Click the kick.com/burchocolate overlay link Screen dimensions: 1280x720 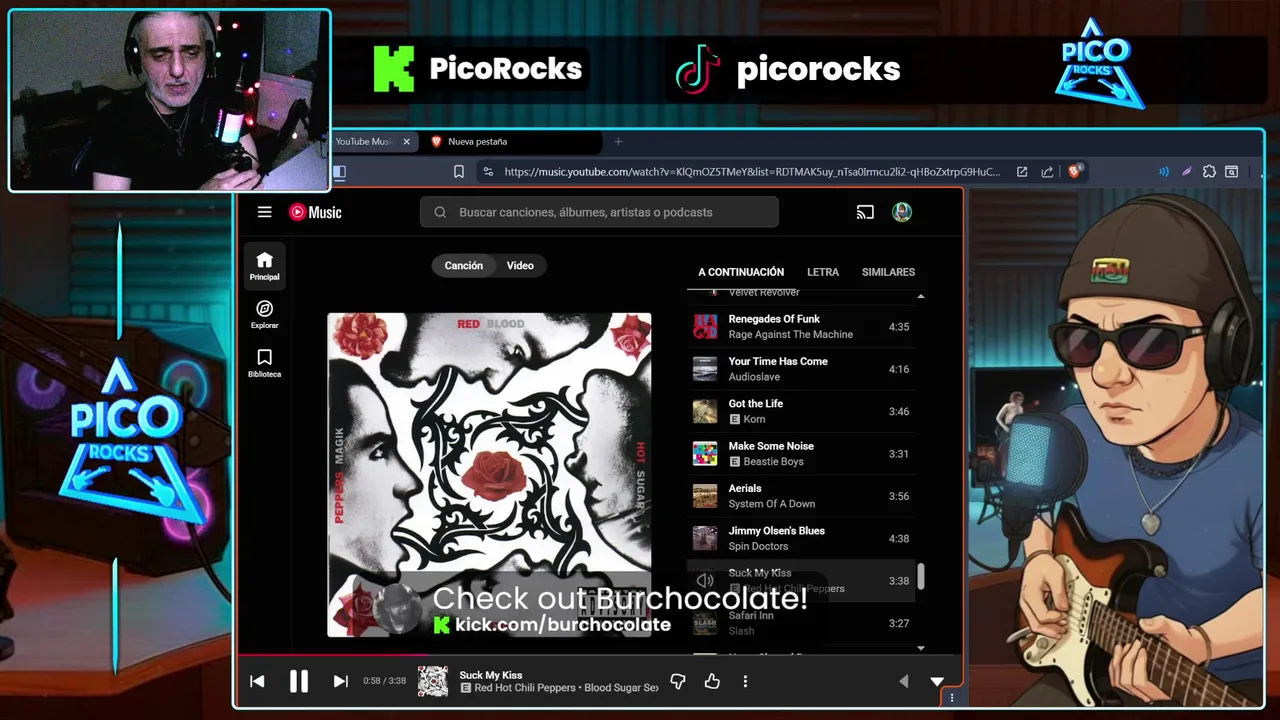coord(563,625)
